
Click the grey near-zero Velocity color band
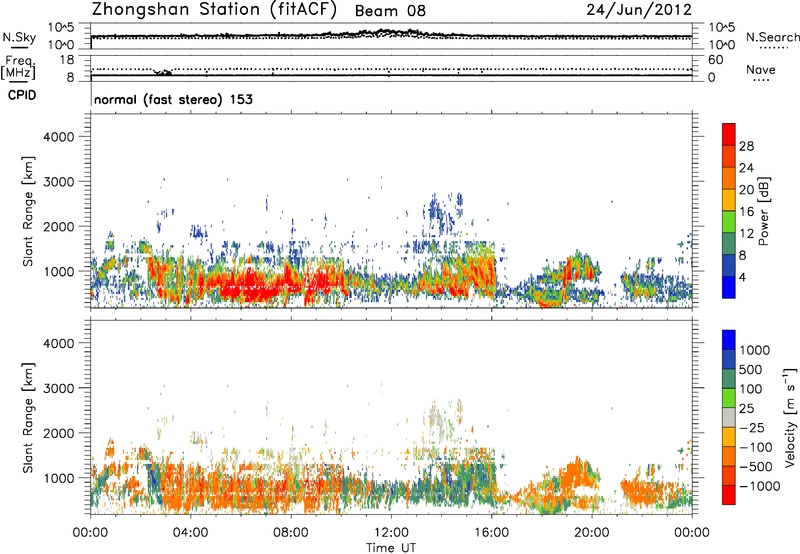(729, 418)
